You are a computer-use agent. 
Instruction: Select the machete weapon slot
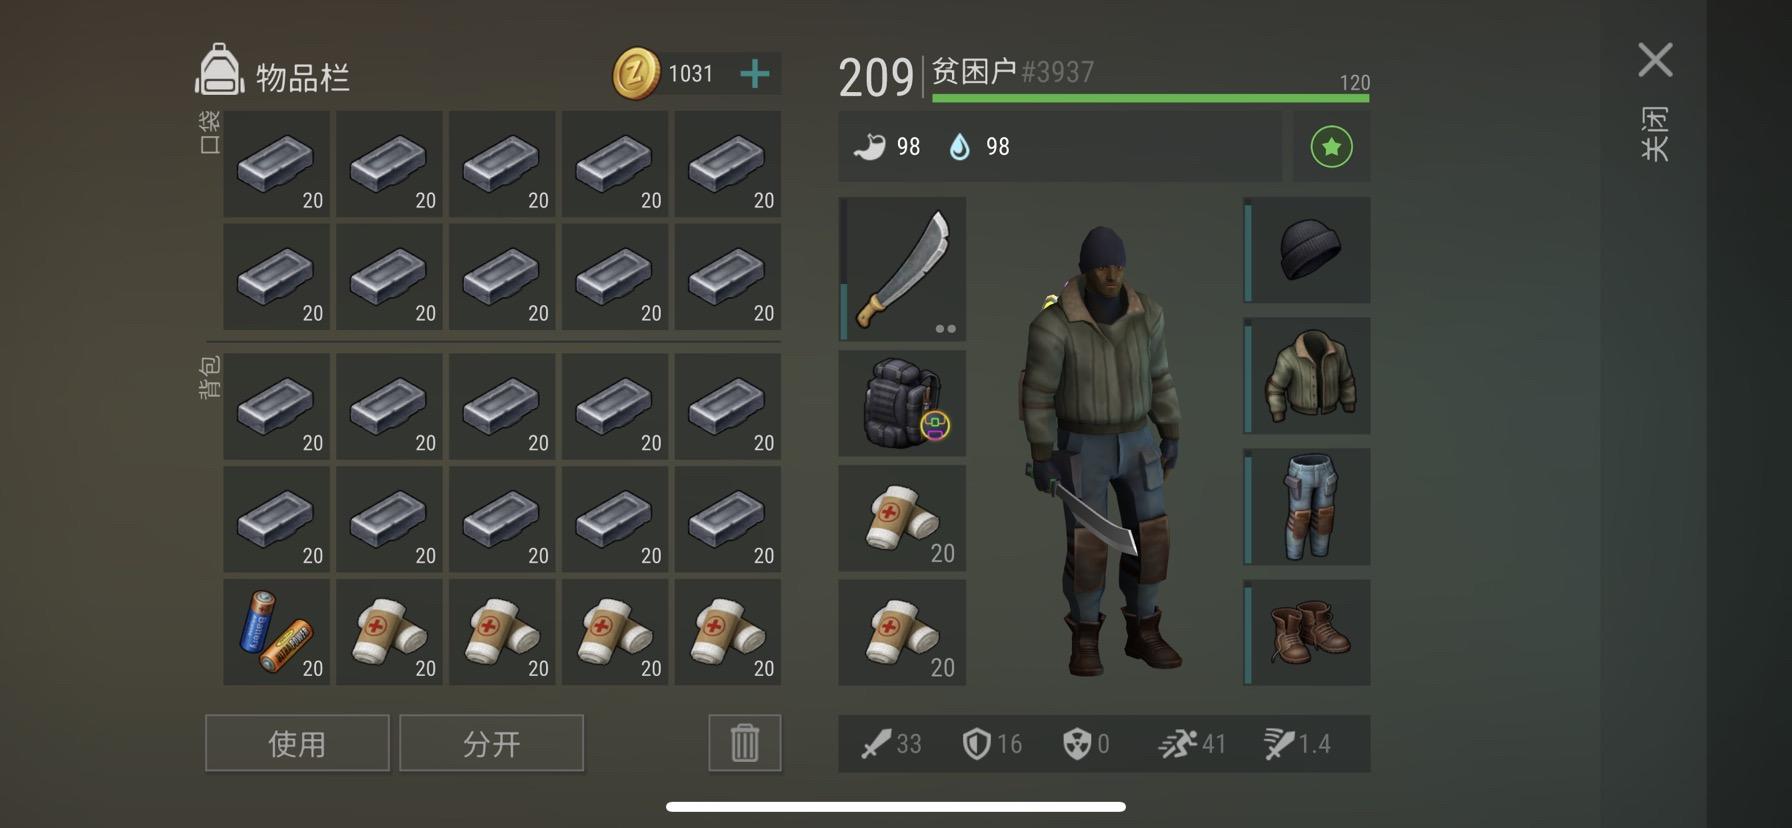[902, 269]
